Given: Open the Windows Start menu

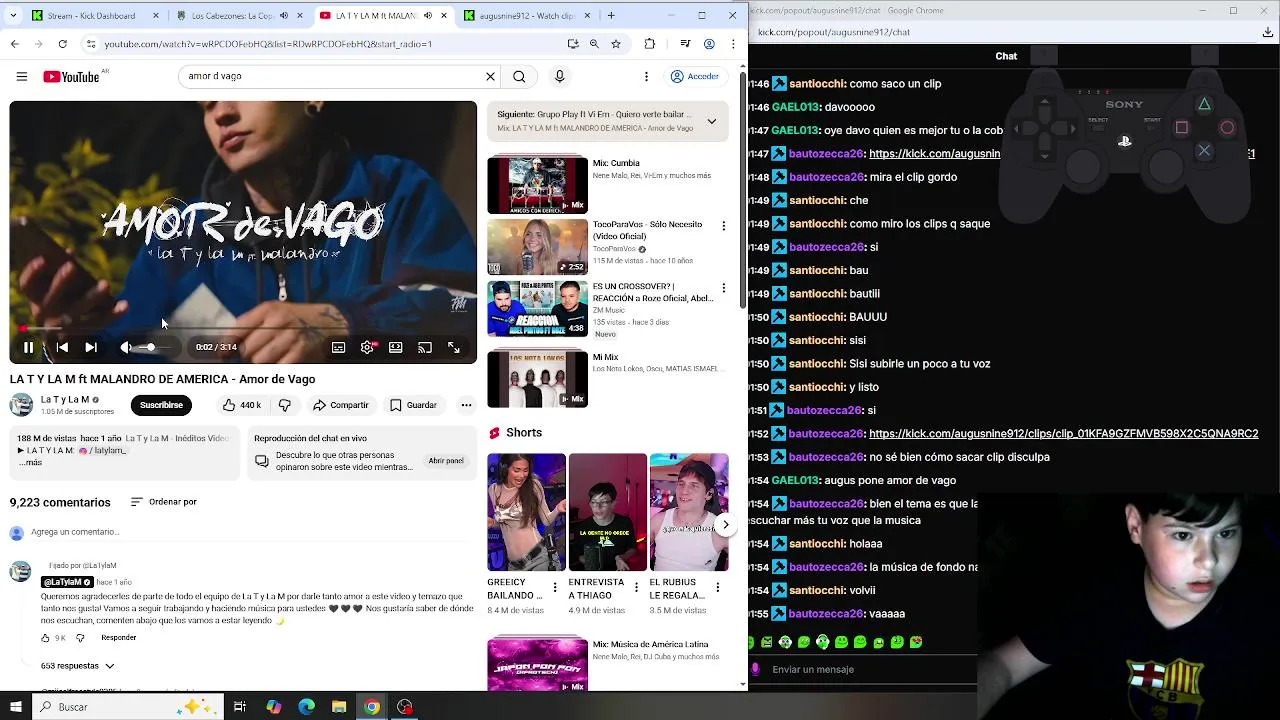Looking at the screenshot, I should point(15,707).
